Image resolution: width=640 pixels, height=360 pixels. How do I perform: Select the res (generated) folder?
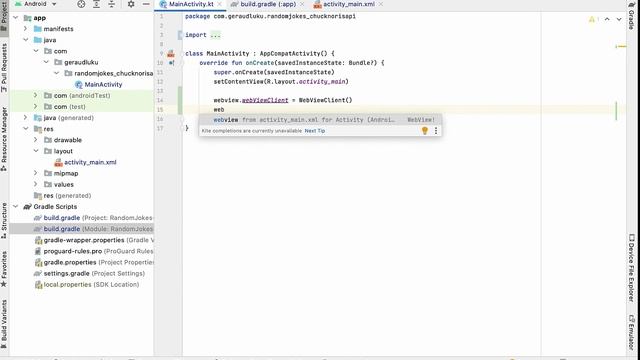[x=62, y=196]
